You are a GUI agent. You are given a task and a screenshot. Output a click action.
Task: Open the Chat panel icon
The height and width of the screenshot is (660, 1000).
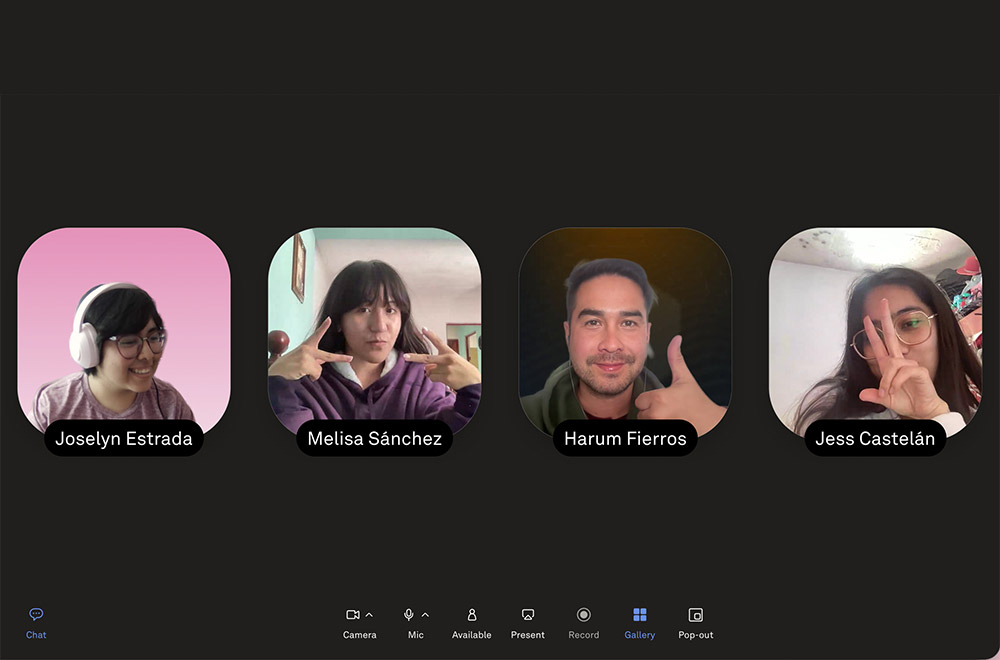point(35,613)
